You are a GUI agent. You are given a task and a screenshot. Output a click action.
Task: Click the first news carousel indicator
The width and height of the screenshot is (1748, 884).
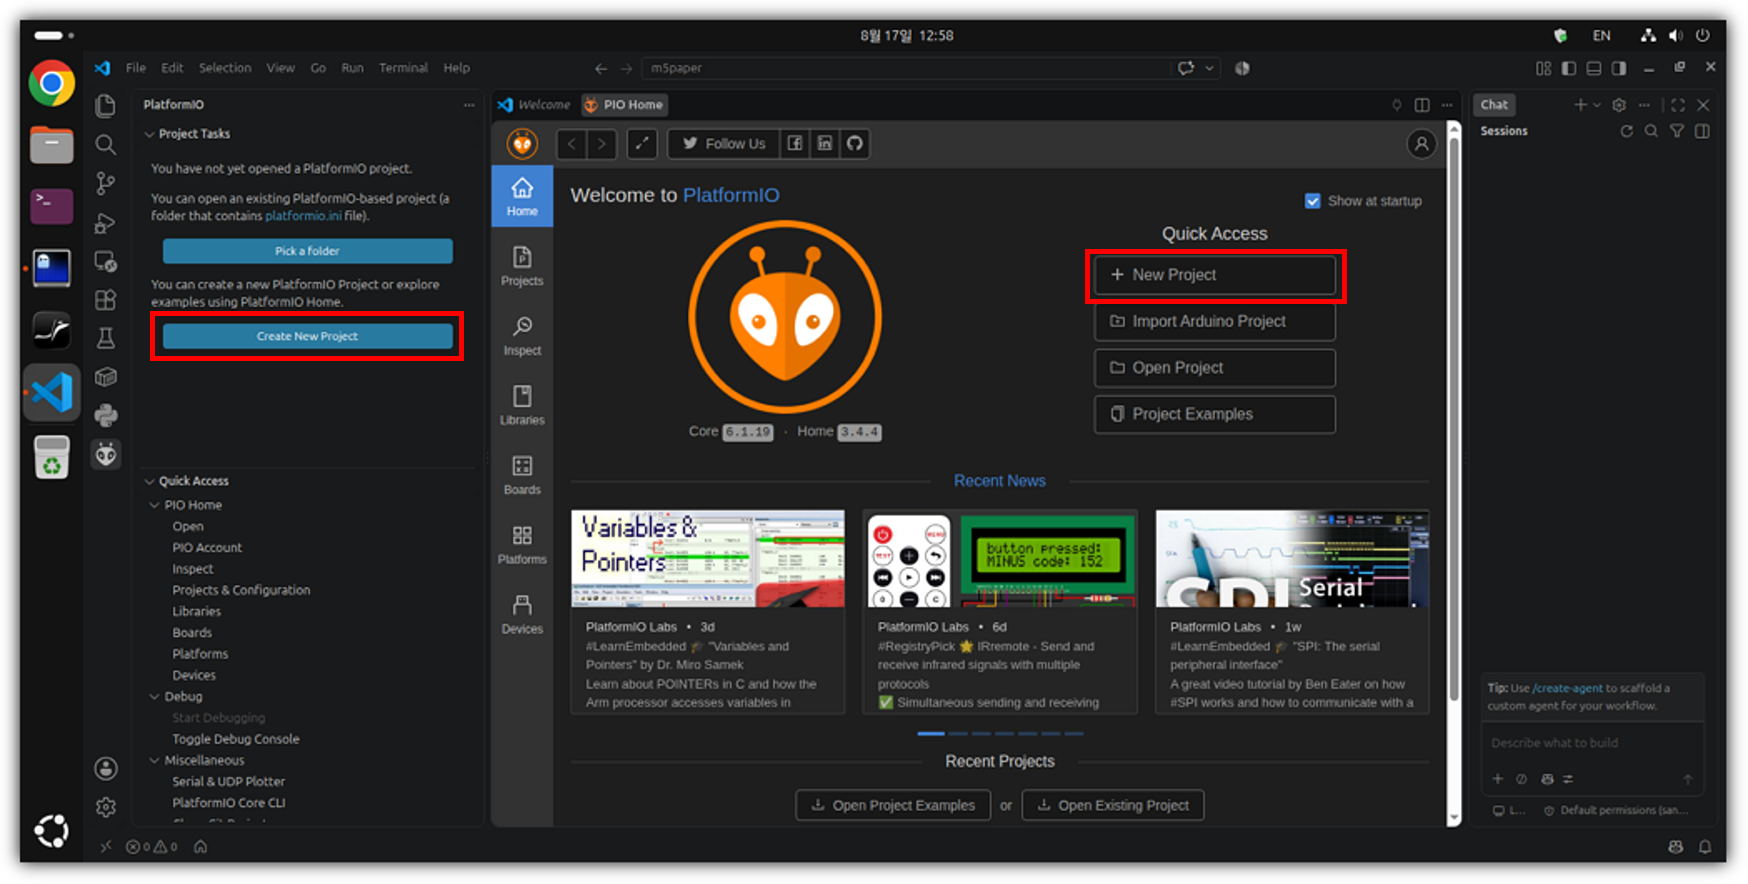pyautogui.click(x=931, y=734)
